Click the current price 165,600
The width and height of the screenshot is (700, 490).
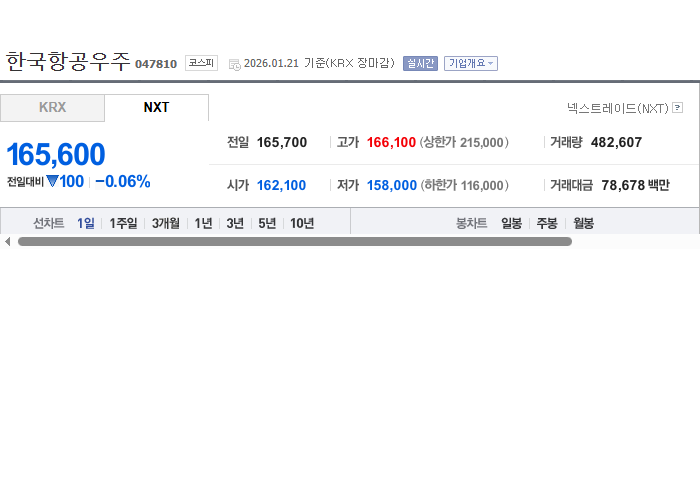tap(56, 154)
